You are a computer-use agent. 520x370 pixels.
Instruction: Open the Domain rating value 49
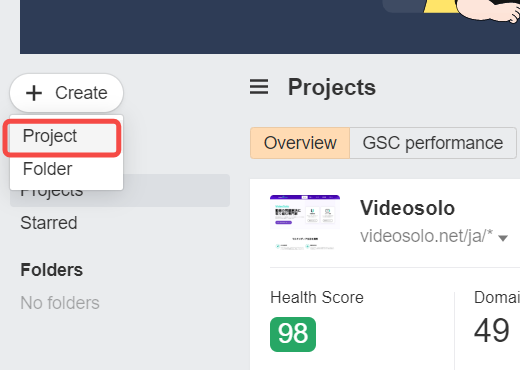click(x=492, y=330)
